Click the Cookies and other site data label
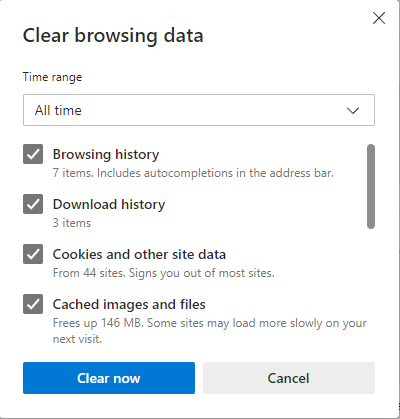400x419 pixels. tap(139, 254)
